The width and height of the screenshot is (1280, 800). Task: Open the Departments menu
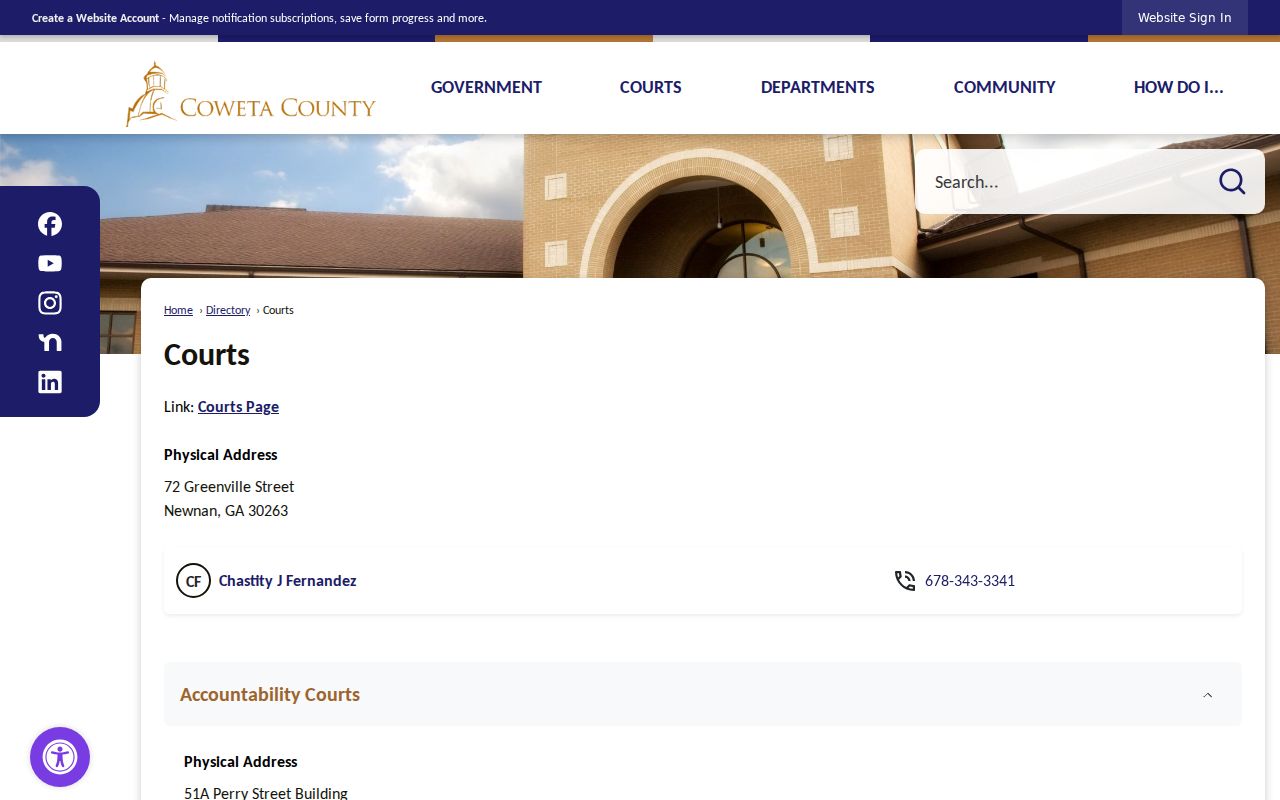coord(818,87)
